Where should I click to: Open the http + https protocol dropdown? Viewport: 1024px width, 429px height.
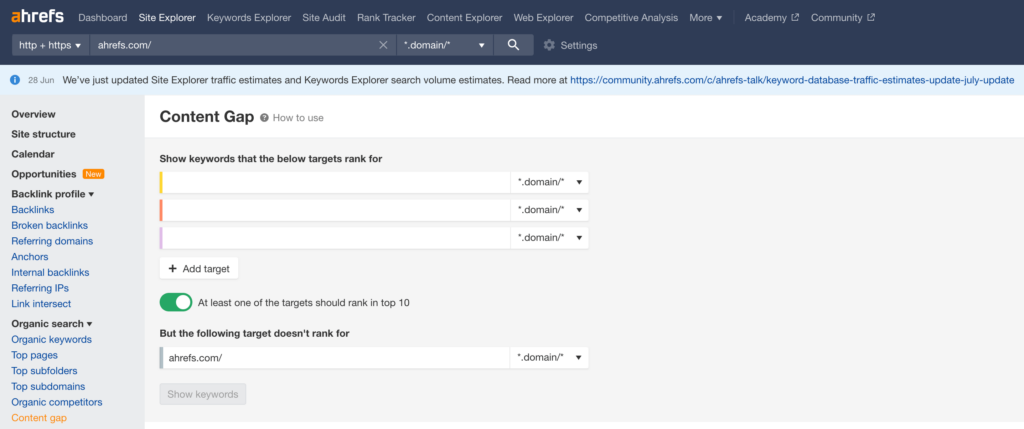(x=50, y=45)
